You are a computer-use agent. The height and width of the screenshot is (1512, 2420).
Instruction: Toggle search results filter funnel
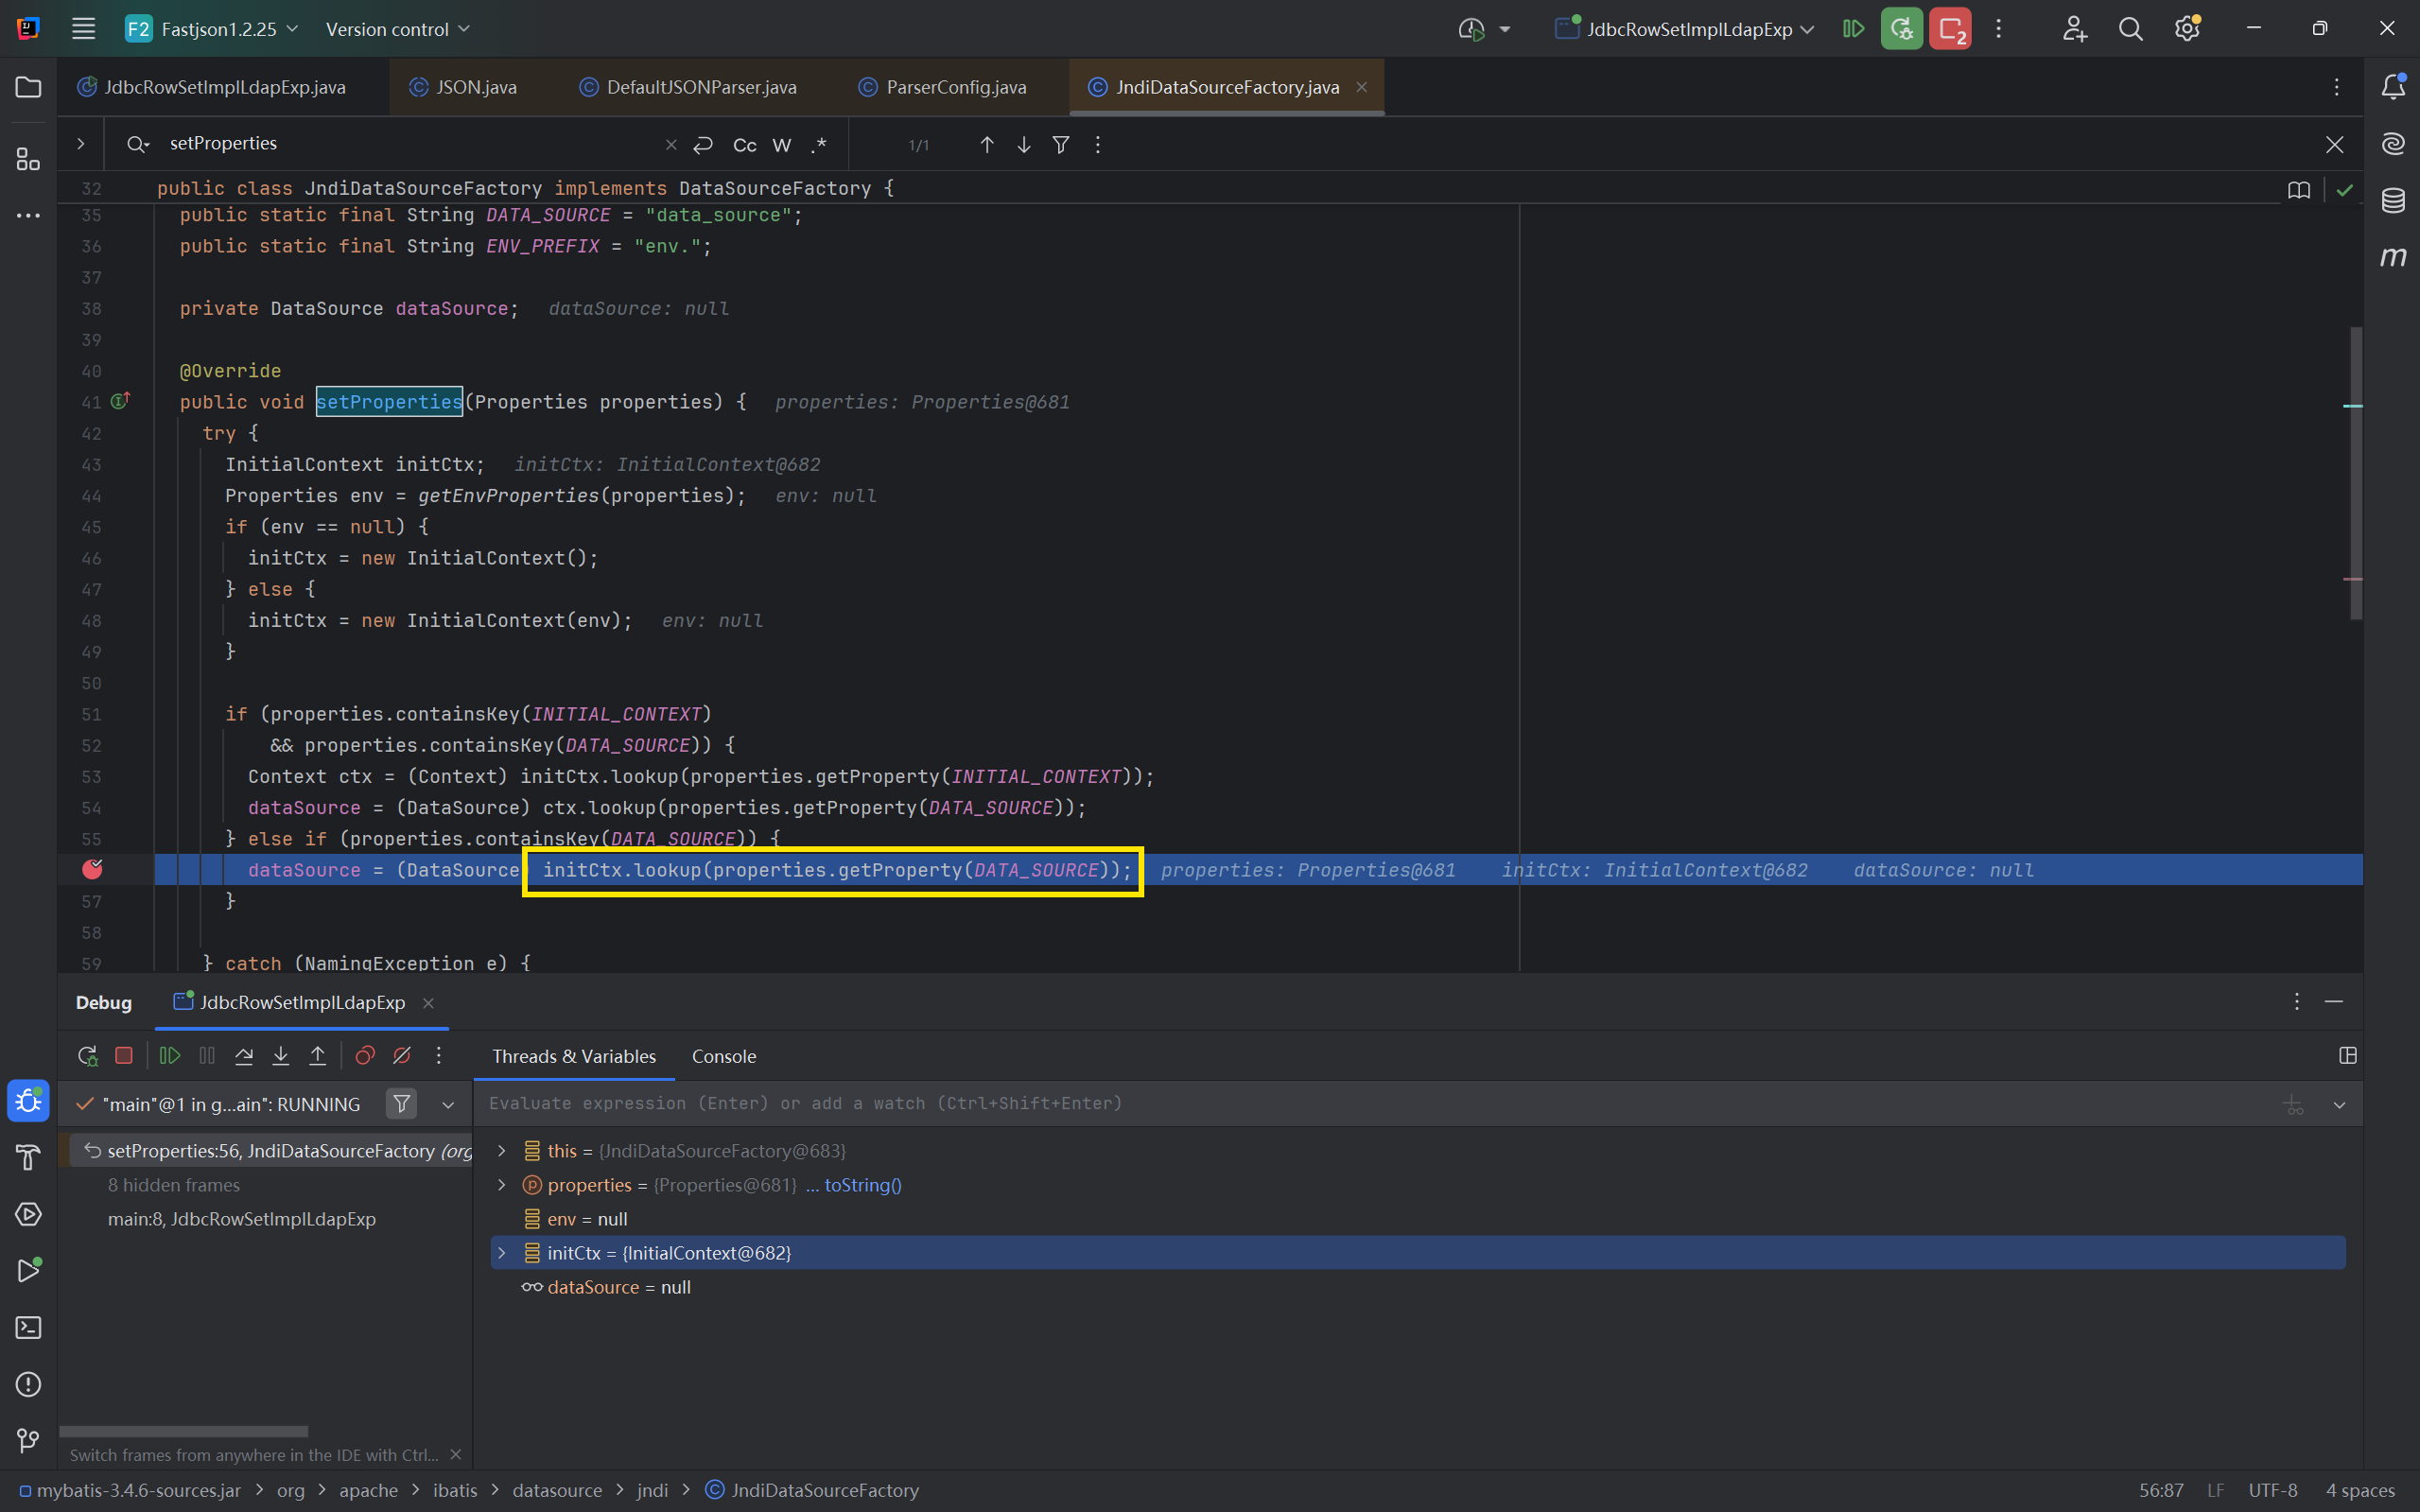(x=1061, y=145)
